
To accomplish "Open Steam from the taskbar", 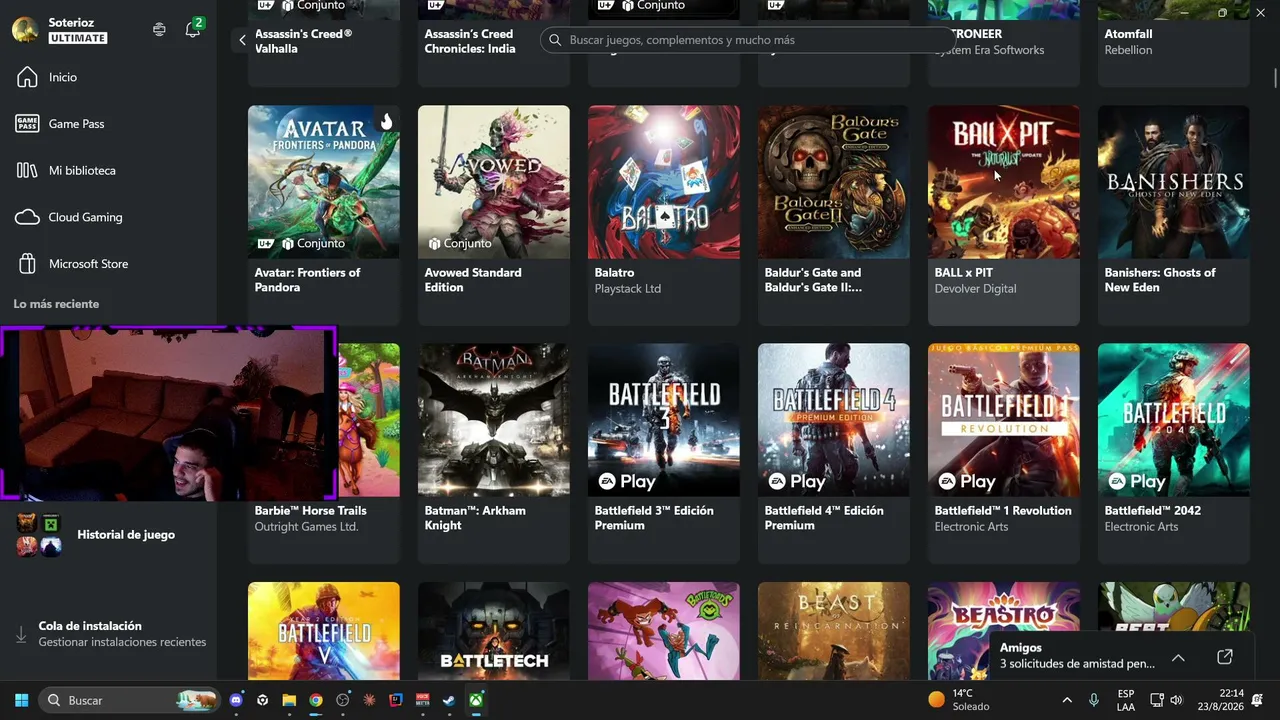I will 450,700.
